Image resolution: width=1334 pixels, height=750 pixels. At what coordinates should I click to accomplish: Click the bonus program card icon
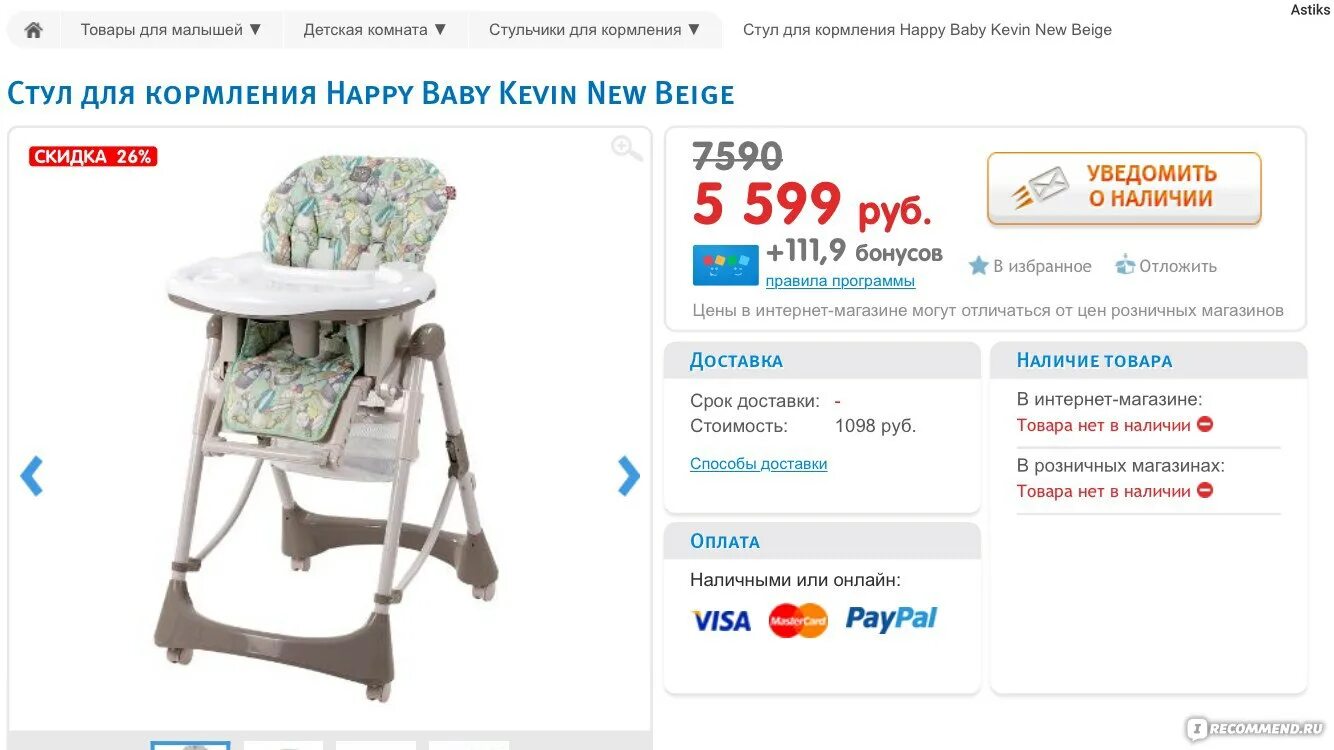(726, 265)
